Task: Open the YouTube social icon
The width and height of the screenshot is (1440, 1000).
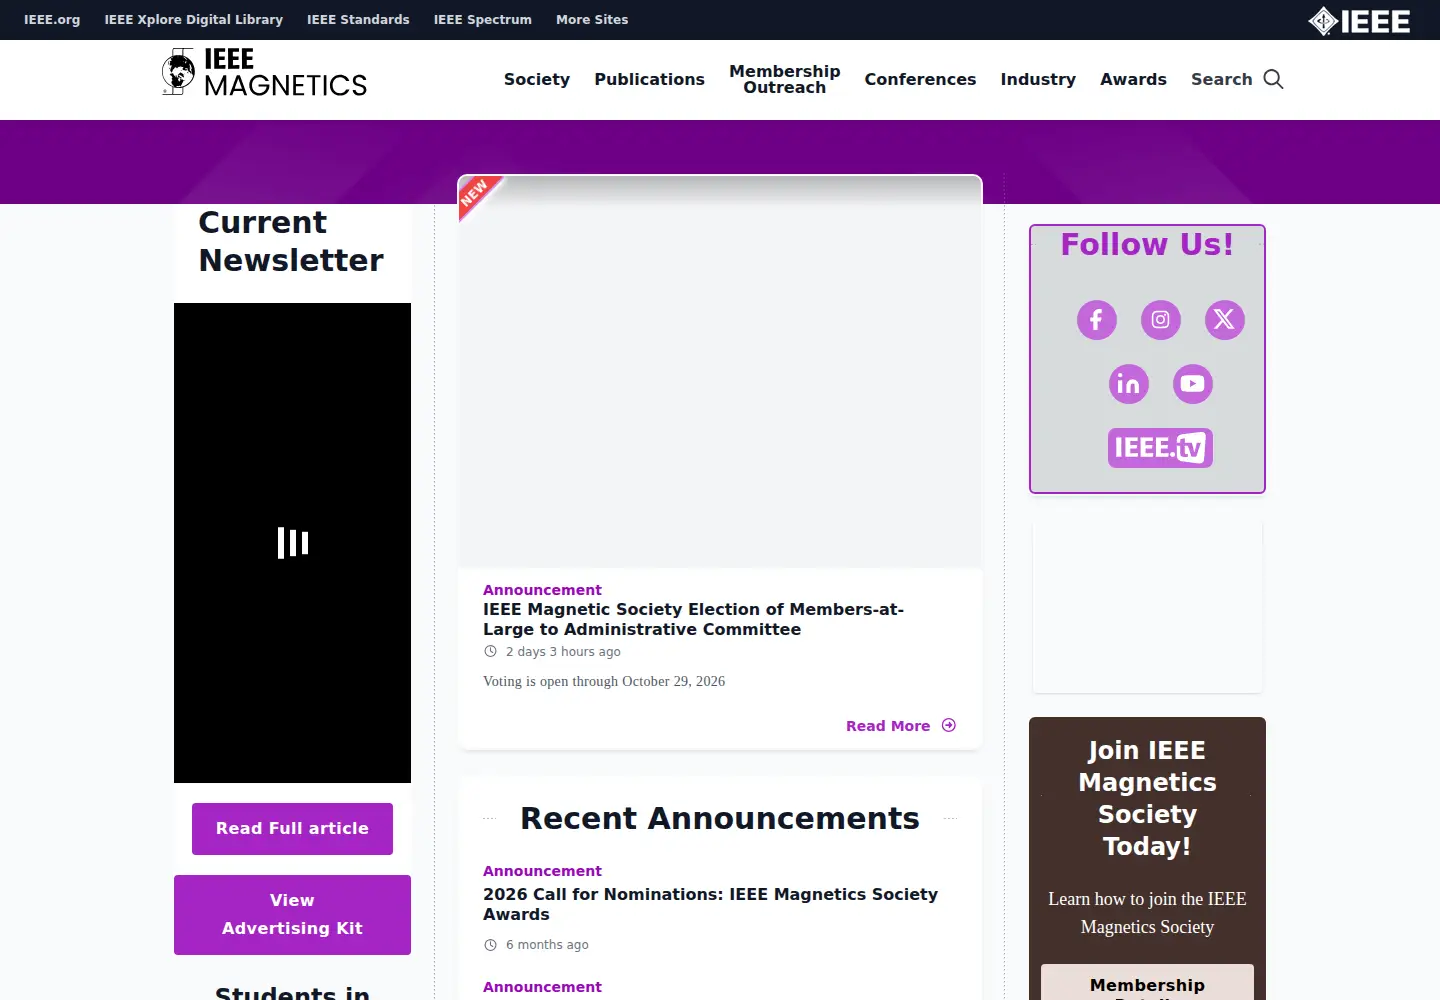Action: click(x=1192, y=384)
